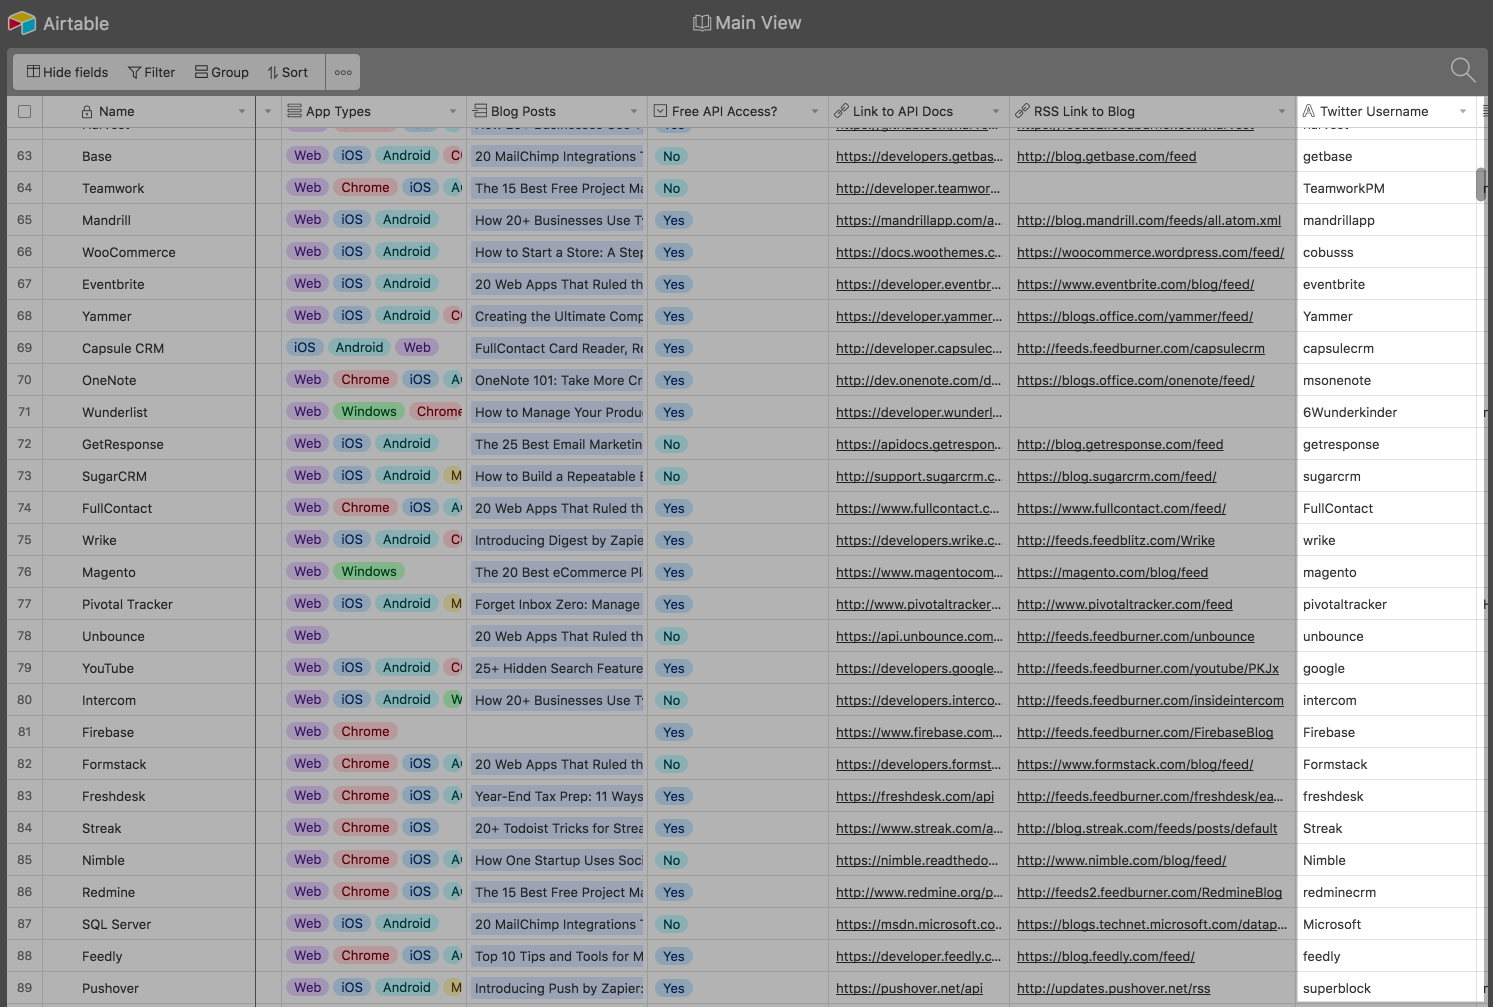
Task: Click the Airtable logo icon
Action: [21, 23]
